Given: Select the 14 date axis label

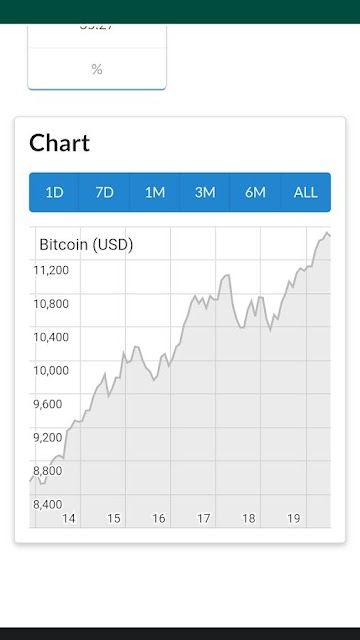Looking at the screenshot, I should coord(69,518).
